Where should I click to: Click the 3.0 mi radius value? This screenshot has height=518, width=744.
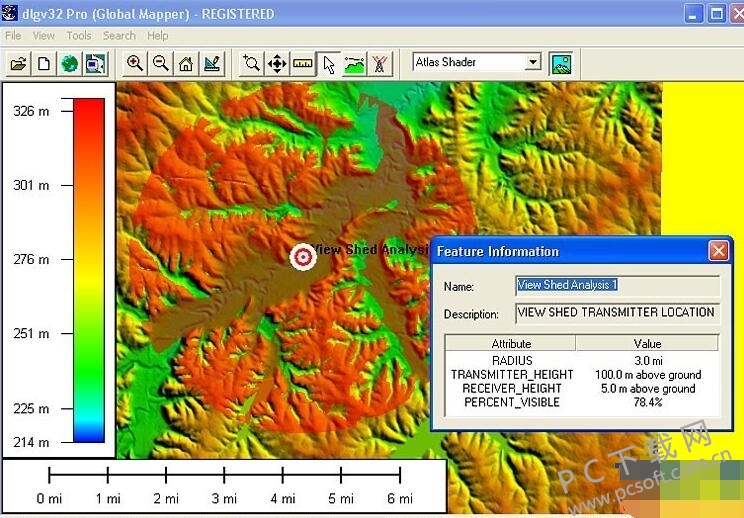pyautogui.click(x=648, y=361)
